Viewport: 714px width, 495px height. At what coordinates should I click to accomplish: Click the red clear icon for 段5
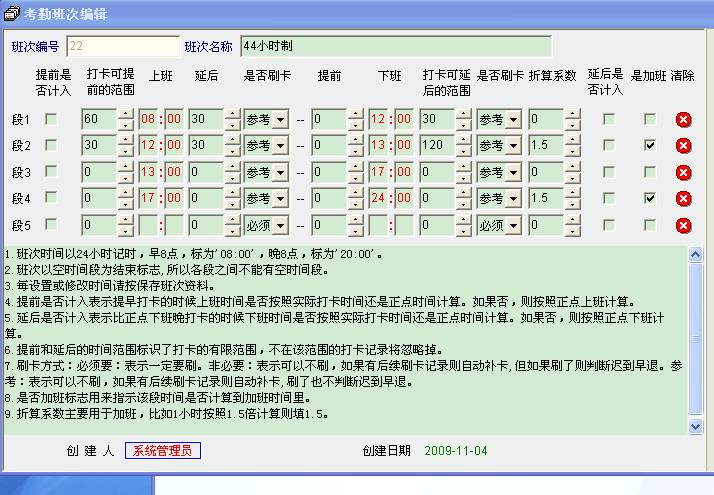coord(683,224)
